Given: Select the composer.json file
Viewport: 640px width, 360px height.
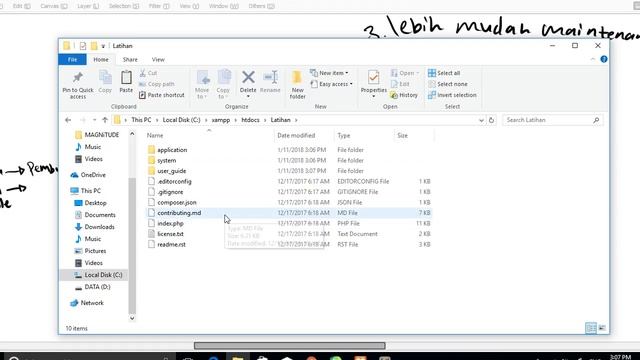Looking at the screenshot, I should (177, 202).
